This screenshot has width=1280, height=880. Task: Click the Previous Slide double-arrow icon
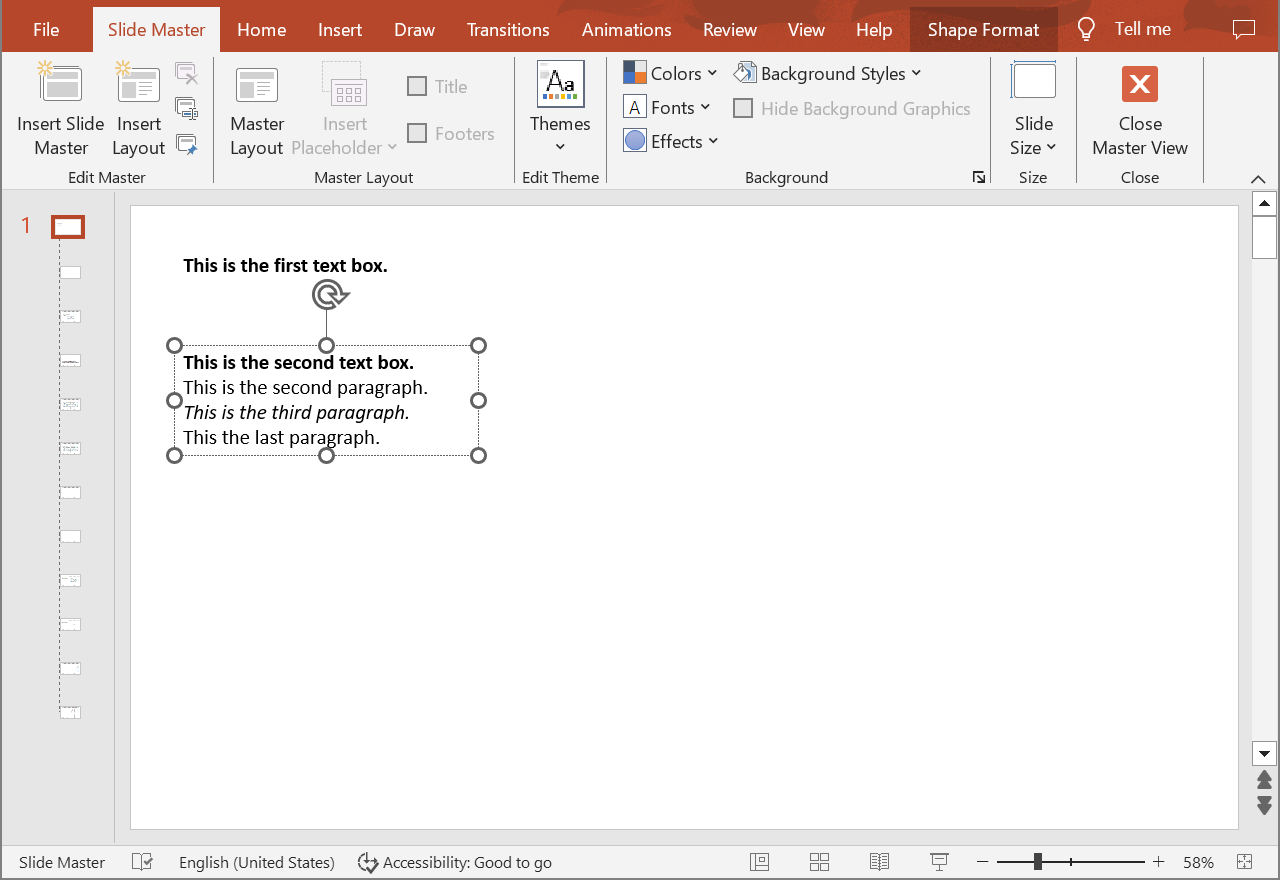pos(1264,780)
